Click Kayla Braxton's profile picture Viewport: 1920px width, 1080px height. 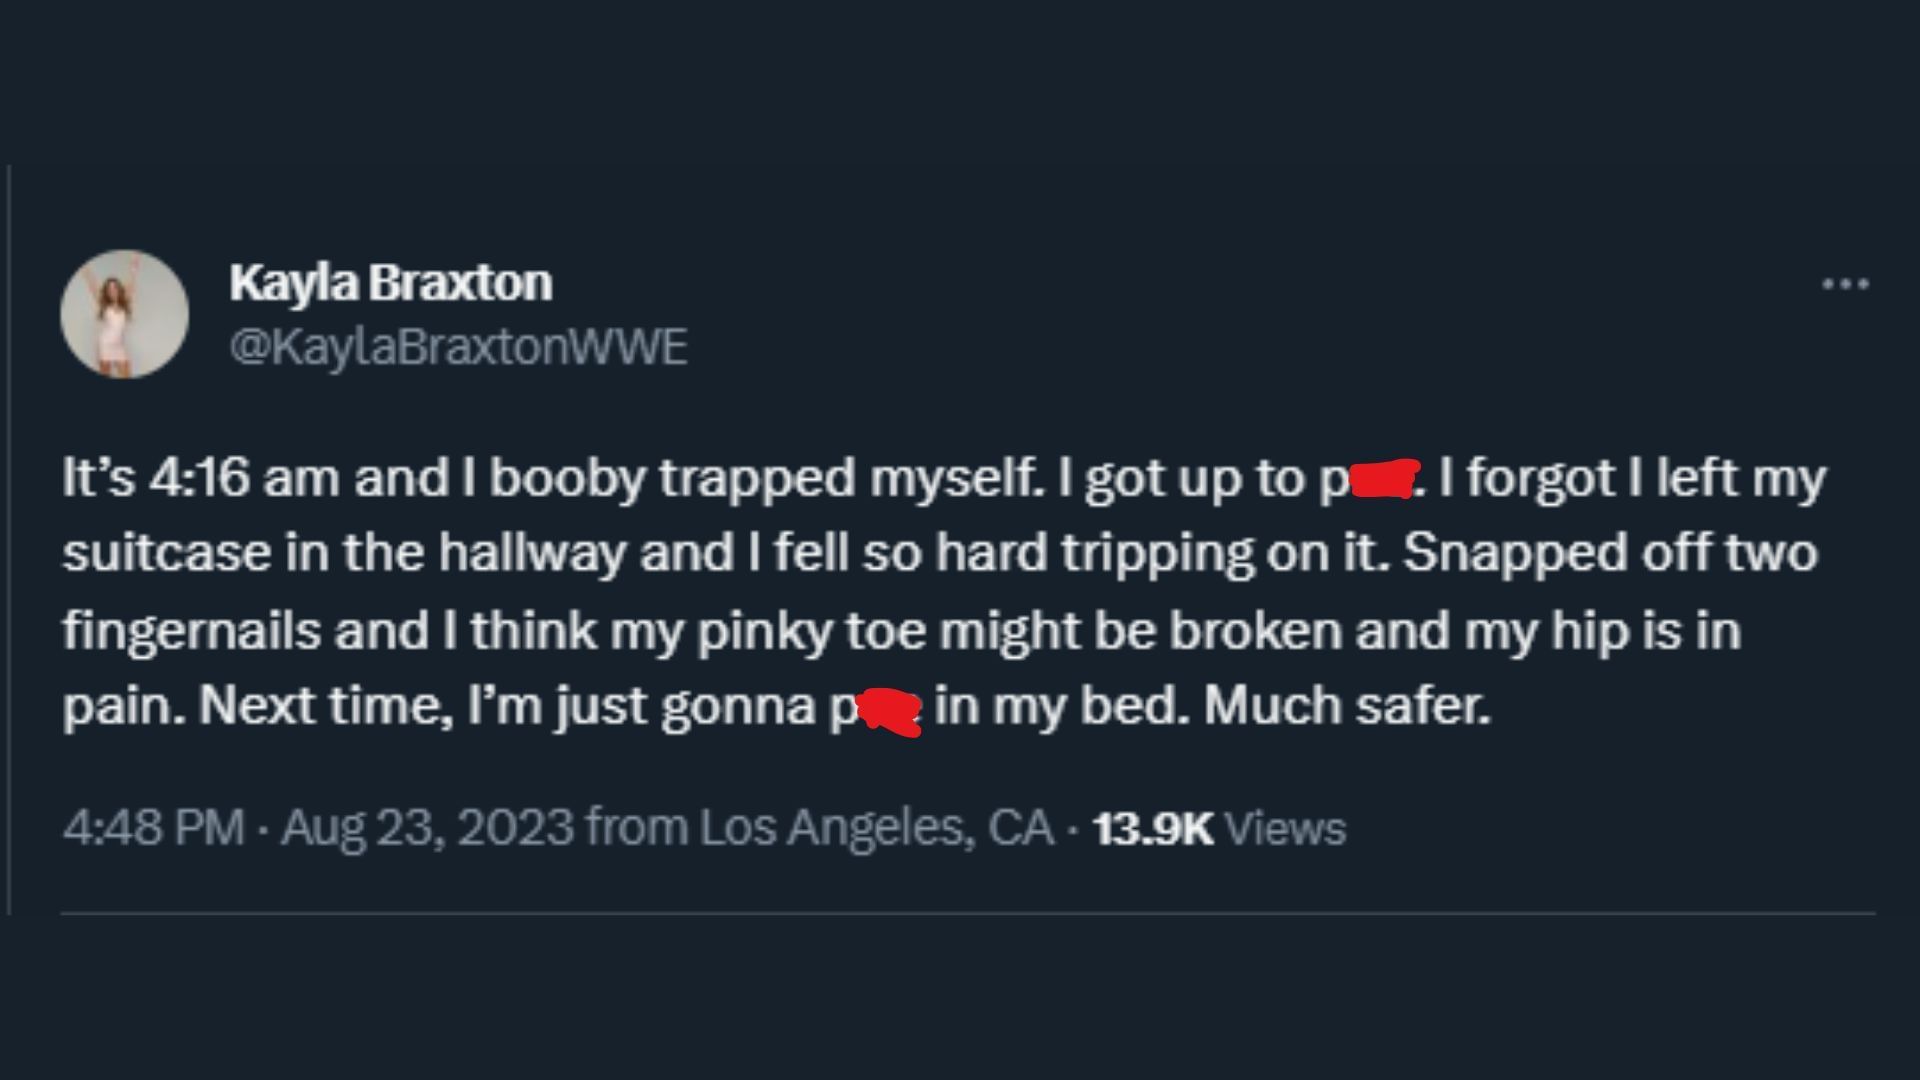(x=125, y=314)
